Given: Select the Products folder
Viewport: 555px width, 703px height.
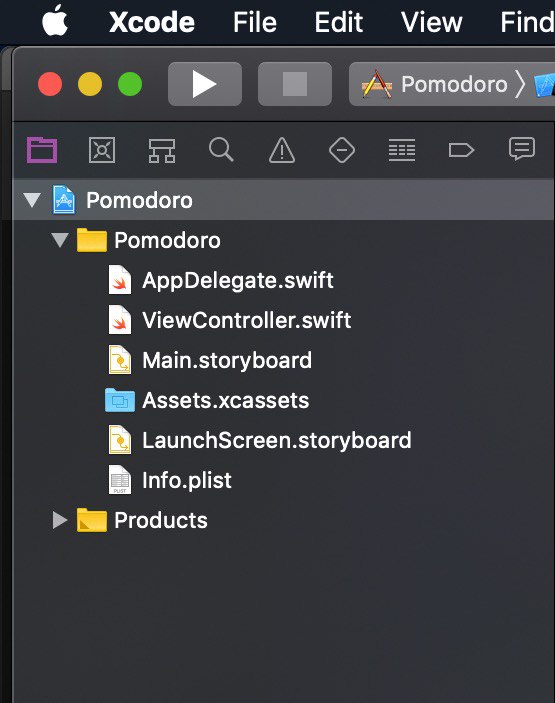Looking at the screenshot, I should [160, 520].
